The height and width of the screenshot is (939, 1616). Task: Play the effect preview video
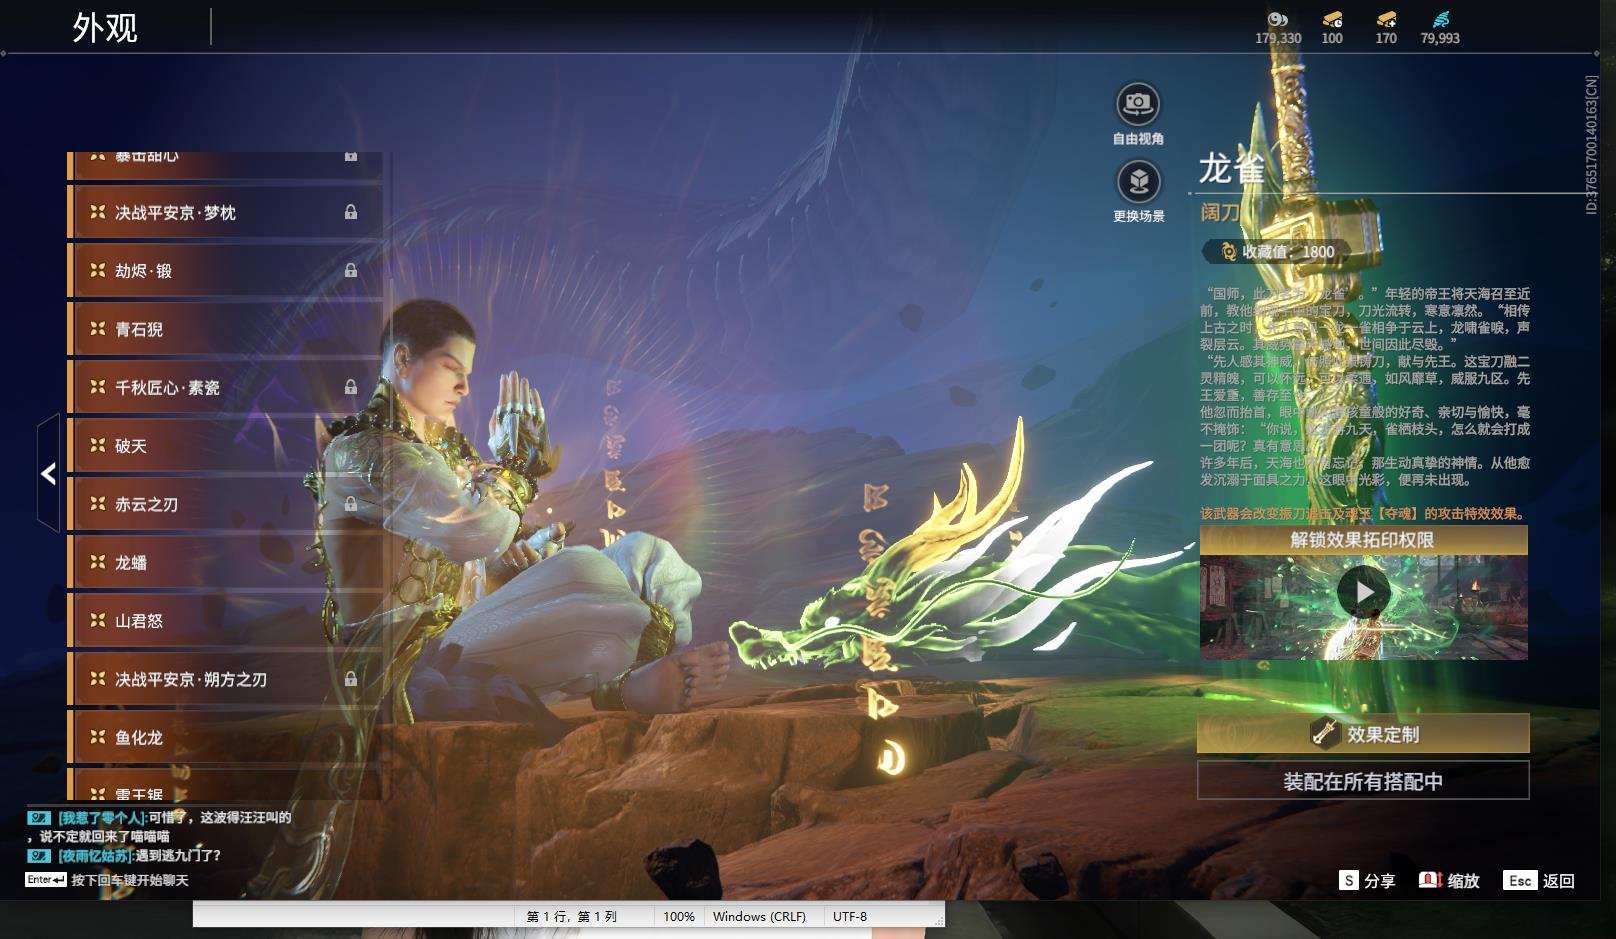coord(1364,593)
